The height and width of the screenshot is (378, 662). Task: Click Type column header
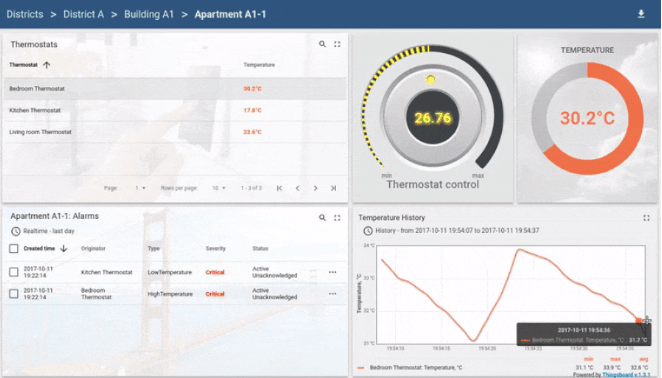click(x=154, y=248)
